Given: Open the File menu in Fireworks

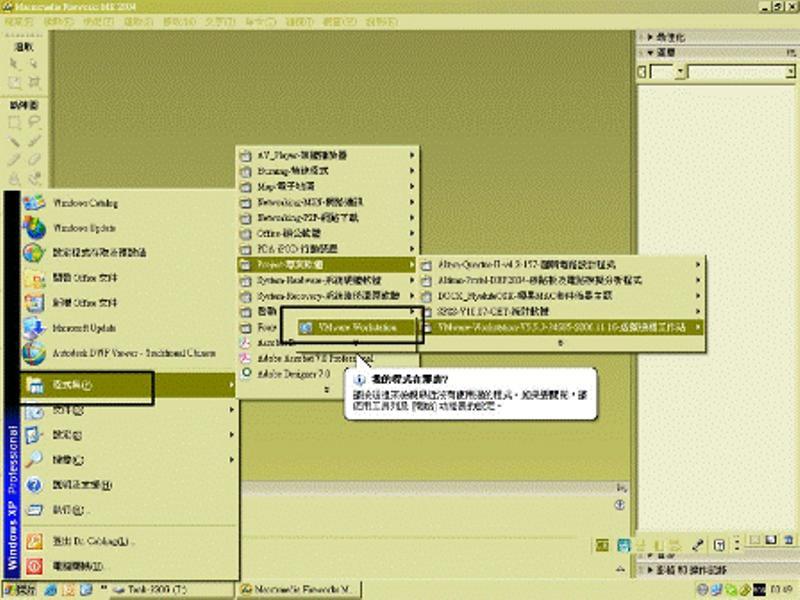Looking at the screenshot, I should [x=18, y=22].
